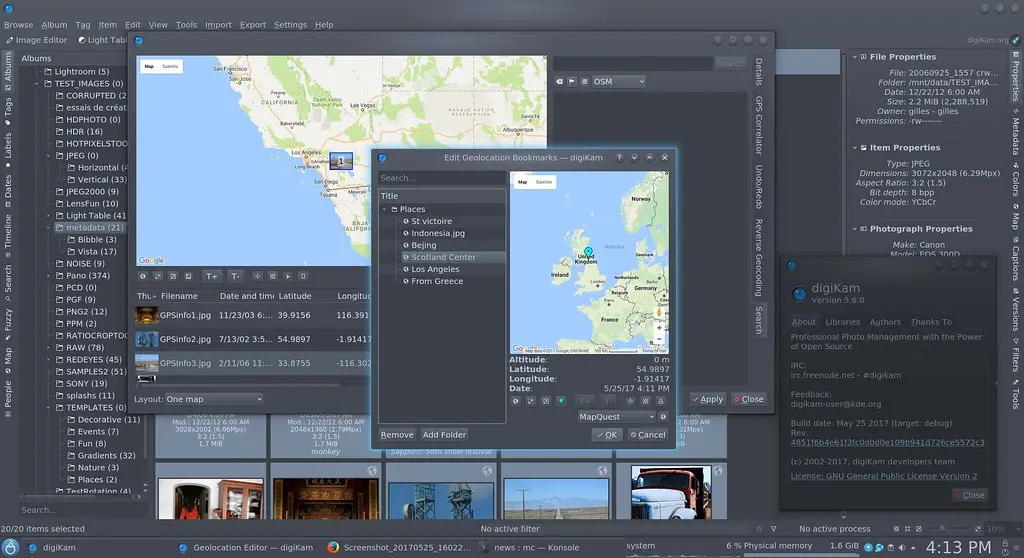1024x558 pixels.
Task: Switch the California map to Satellite view
Action: tap(171, 66)
